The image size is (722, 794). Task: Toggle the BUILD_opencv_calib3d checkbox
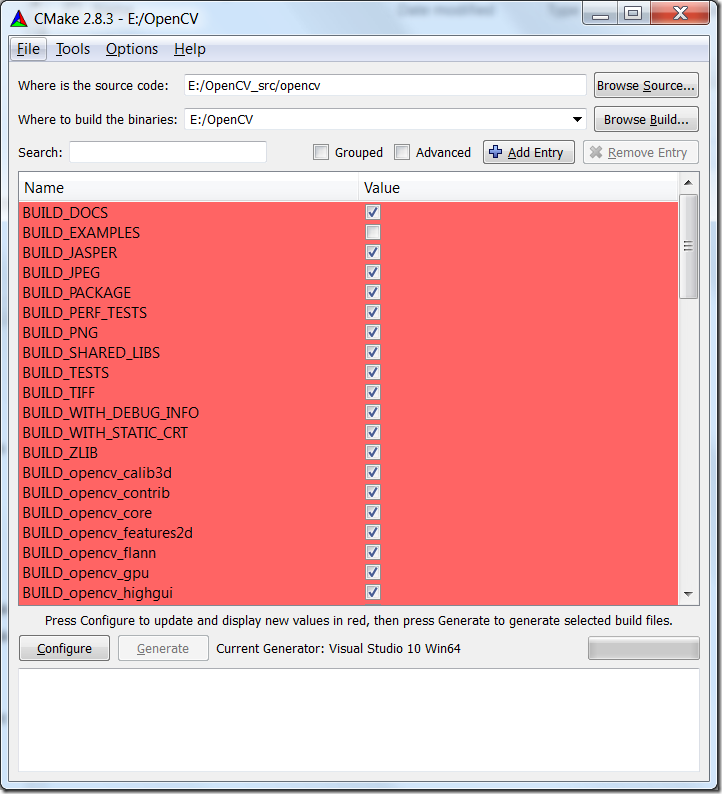(373, 472)
